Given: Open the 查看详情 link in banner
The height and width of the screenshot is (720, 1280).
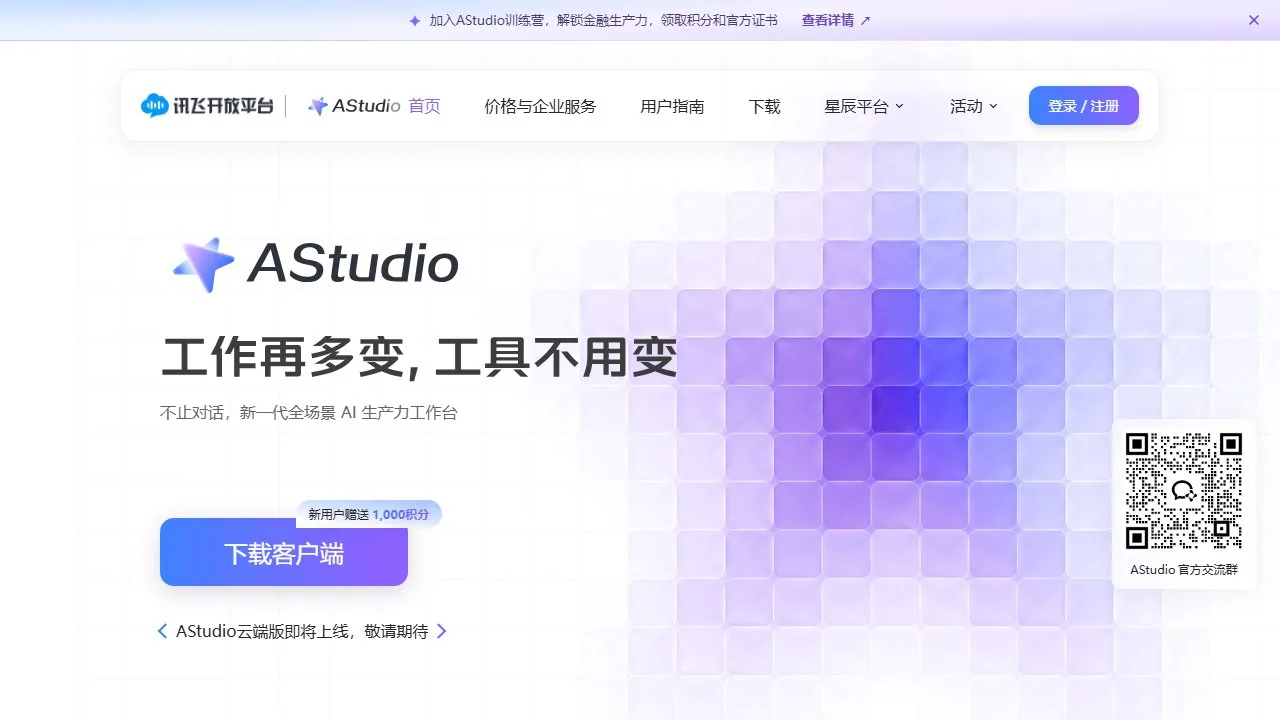Looking at the screenshot, I should 827,20.
